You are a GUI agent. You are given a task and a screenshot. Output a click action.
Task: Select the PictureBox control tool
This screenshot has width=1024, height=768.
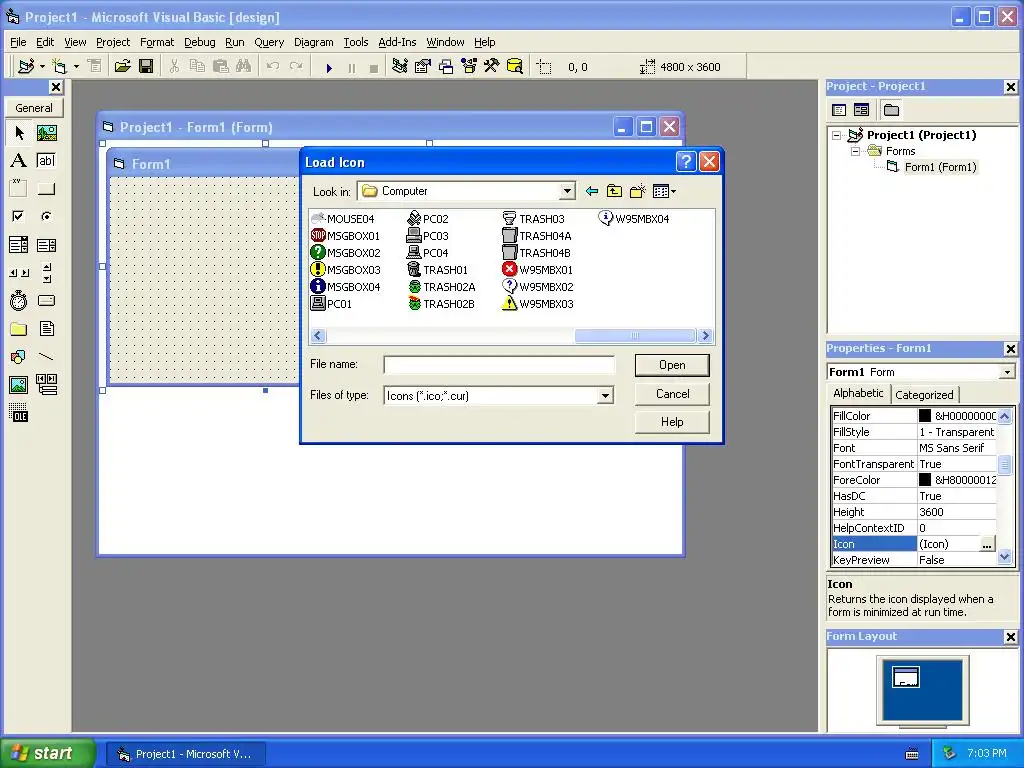pyautogui.click(x=46, y=133)
